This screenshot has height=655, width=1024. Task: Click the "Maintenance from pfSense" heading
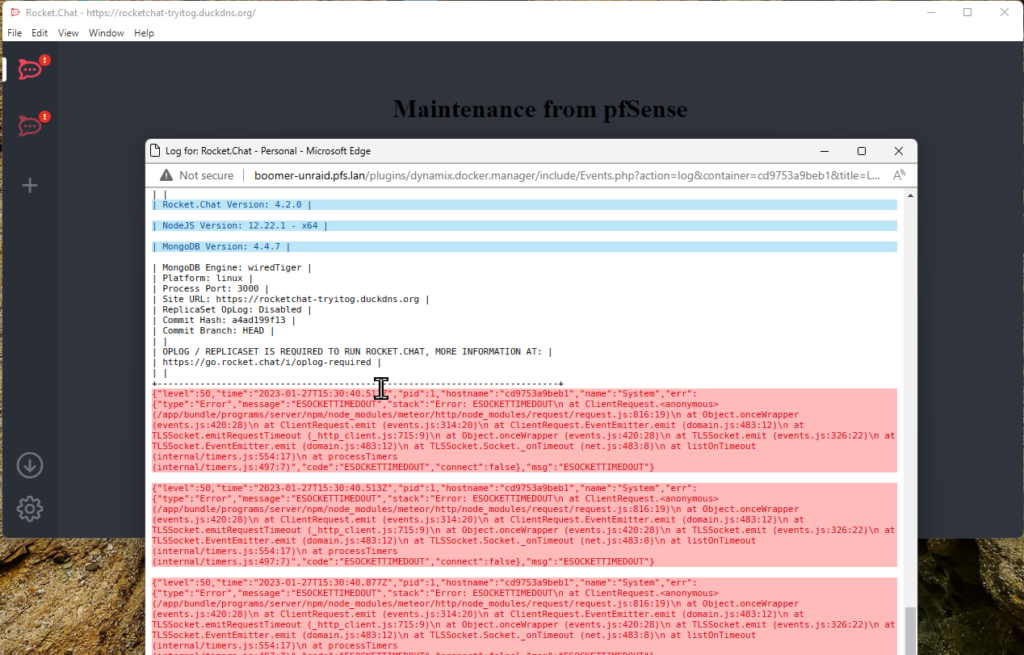pyautogui.click(x=540, y=109)
